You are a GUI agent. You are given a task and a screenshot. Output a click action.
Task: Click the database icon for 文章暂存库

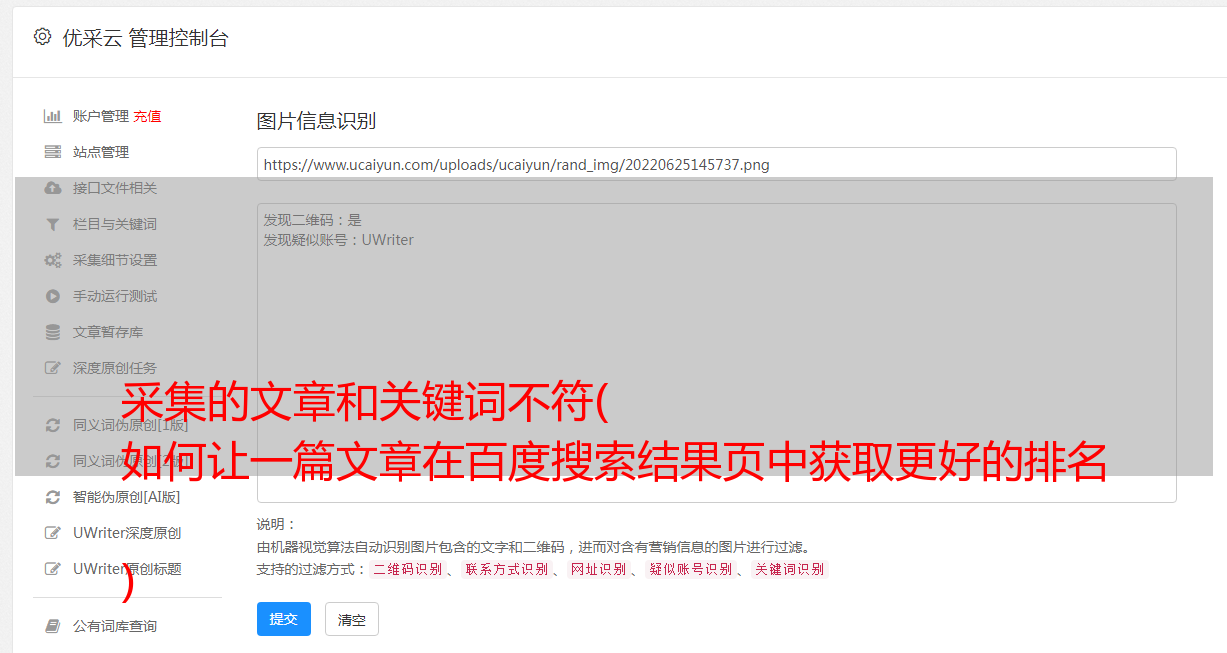click(x=53, y=332)
